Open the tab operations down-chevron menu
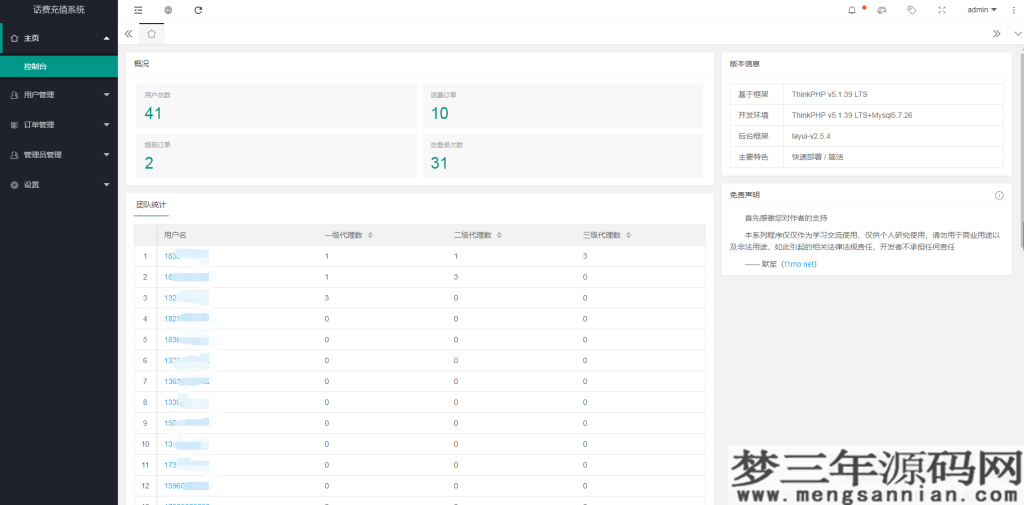This screenshot has height=505, width=1024. tap(1016, 33)
